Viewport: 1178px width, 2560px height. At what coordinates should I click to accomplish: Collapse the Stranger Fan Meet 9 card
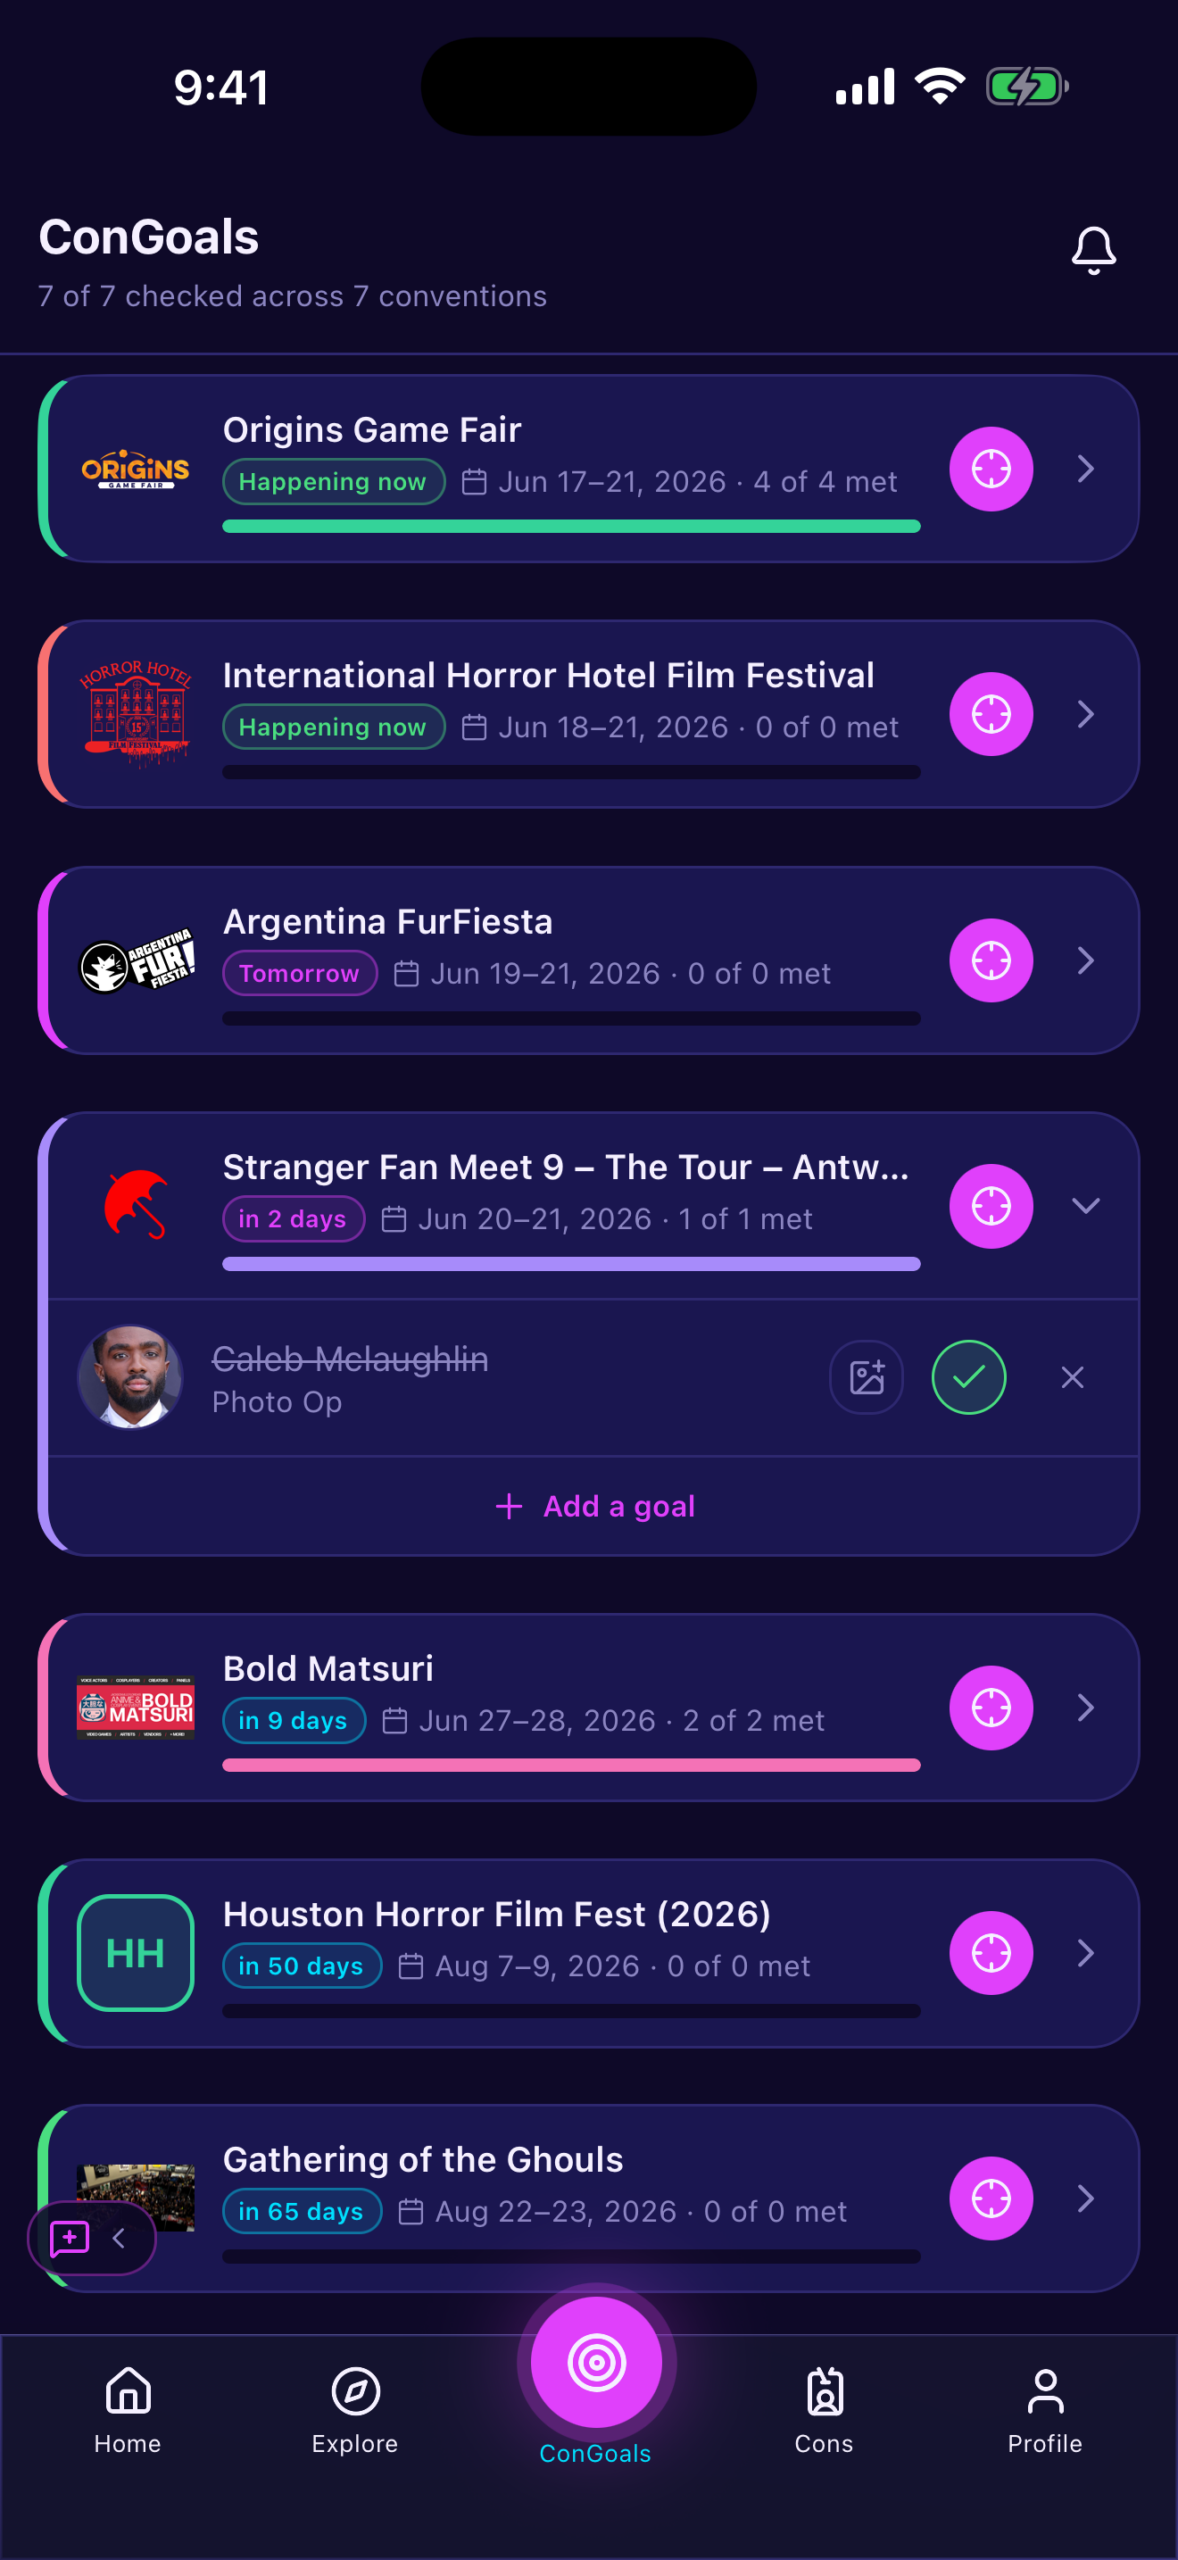[1086, 1206]
